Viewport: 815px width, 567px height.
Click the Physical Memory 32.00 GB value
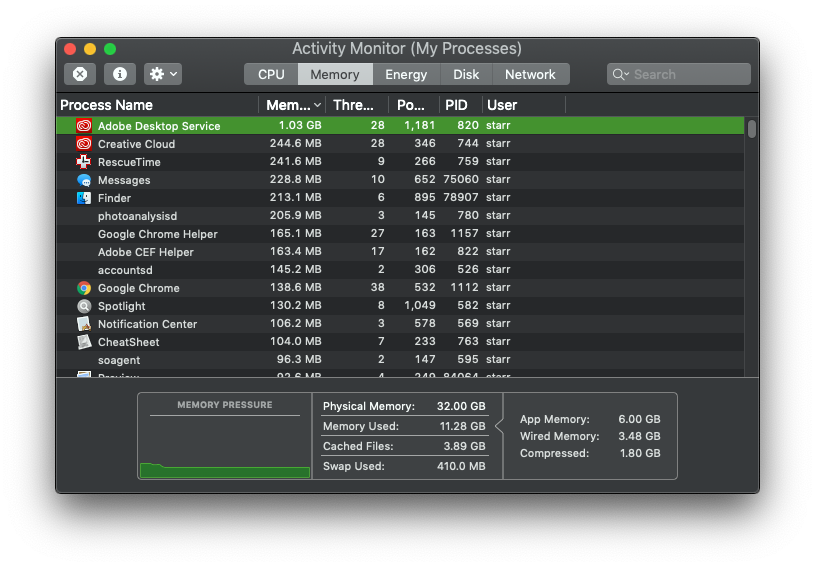[x=461, y=406]
